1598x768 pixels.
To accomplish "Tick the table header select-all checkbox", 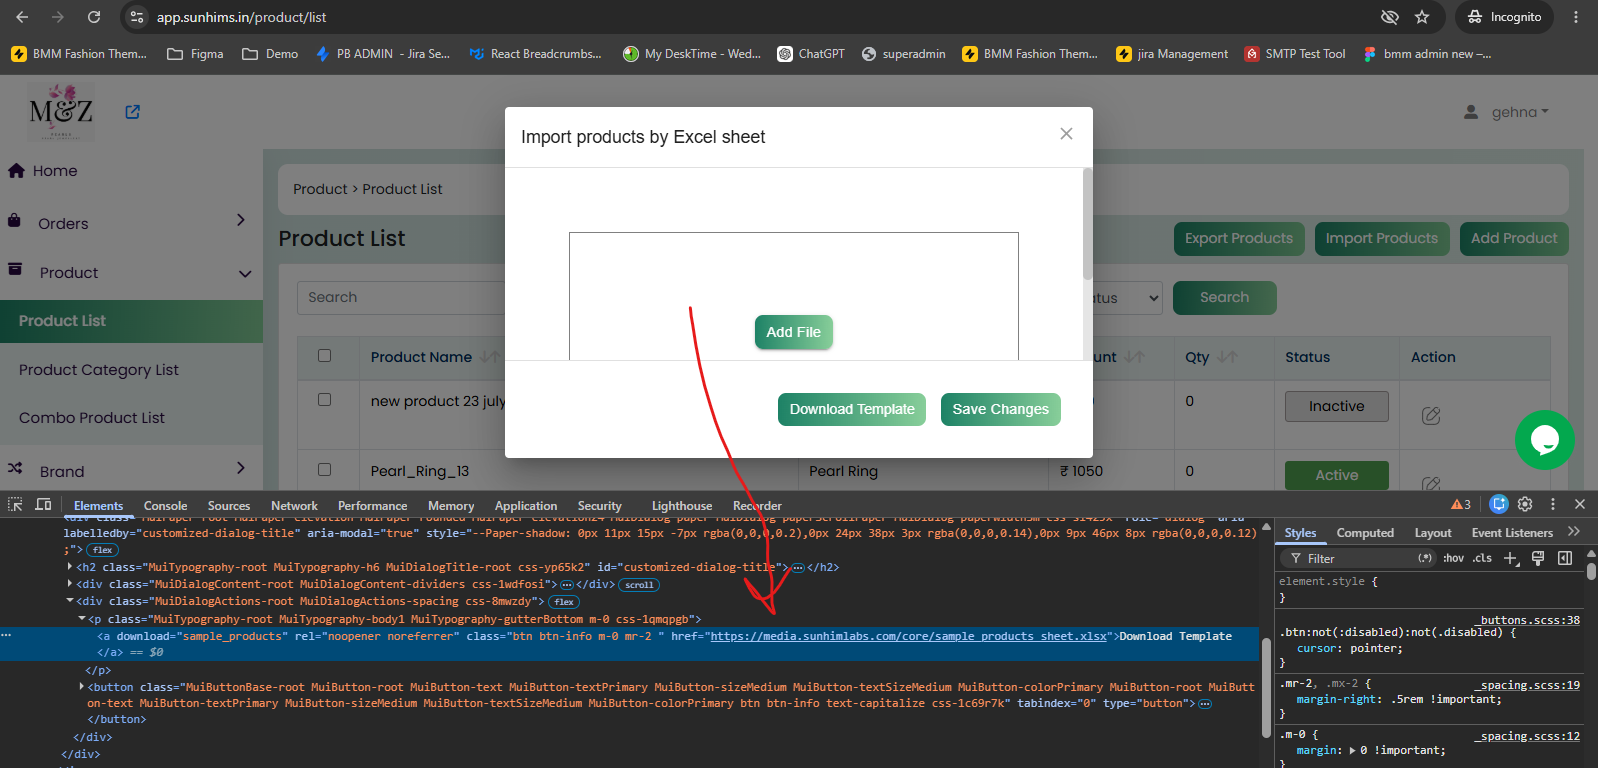I will pyautogui.click(x=324, y=355).
